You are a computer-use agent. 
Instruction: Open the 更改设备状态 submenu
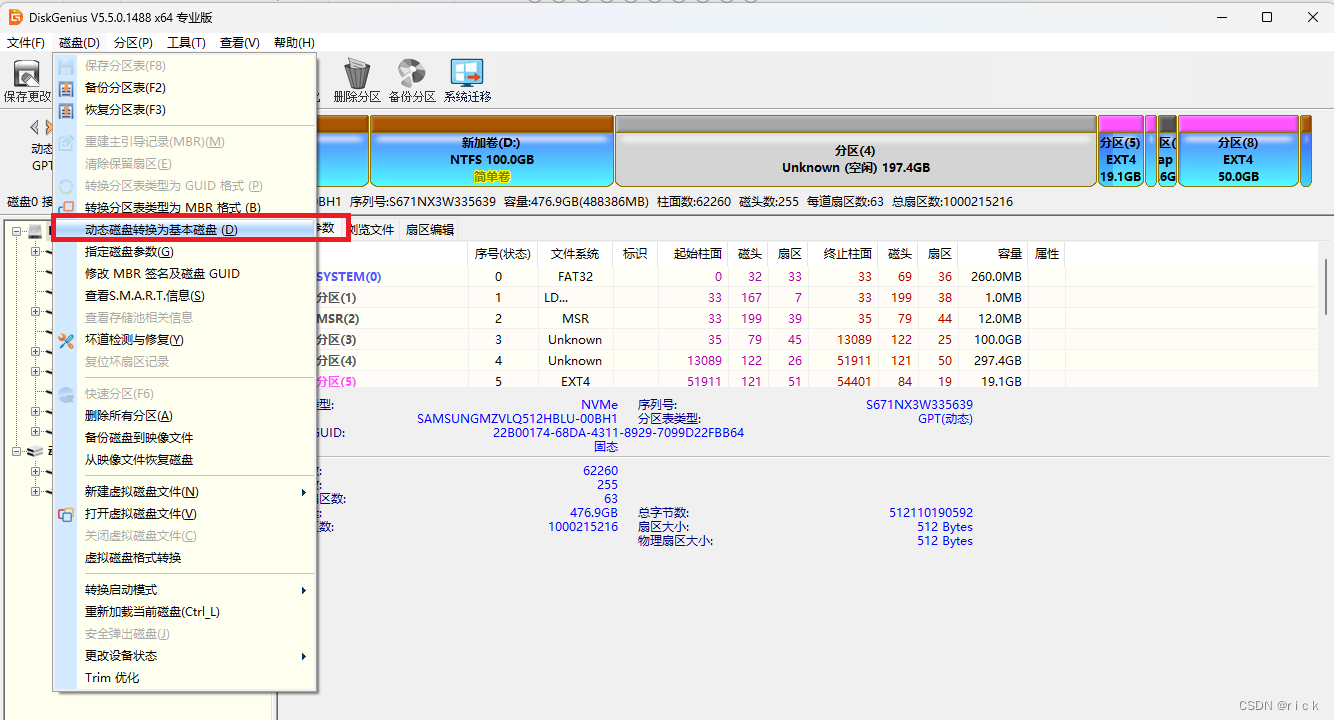(x=185, y=656)
